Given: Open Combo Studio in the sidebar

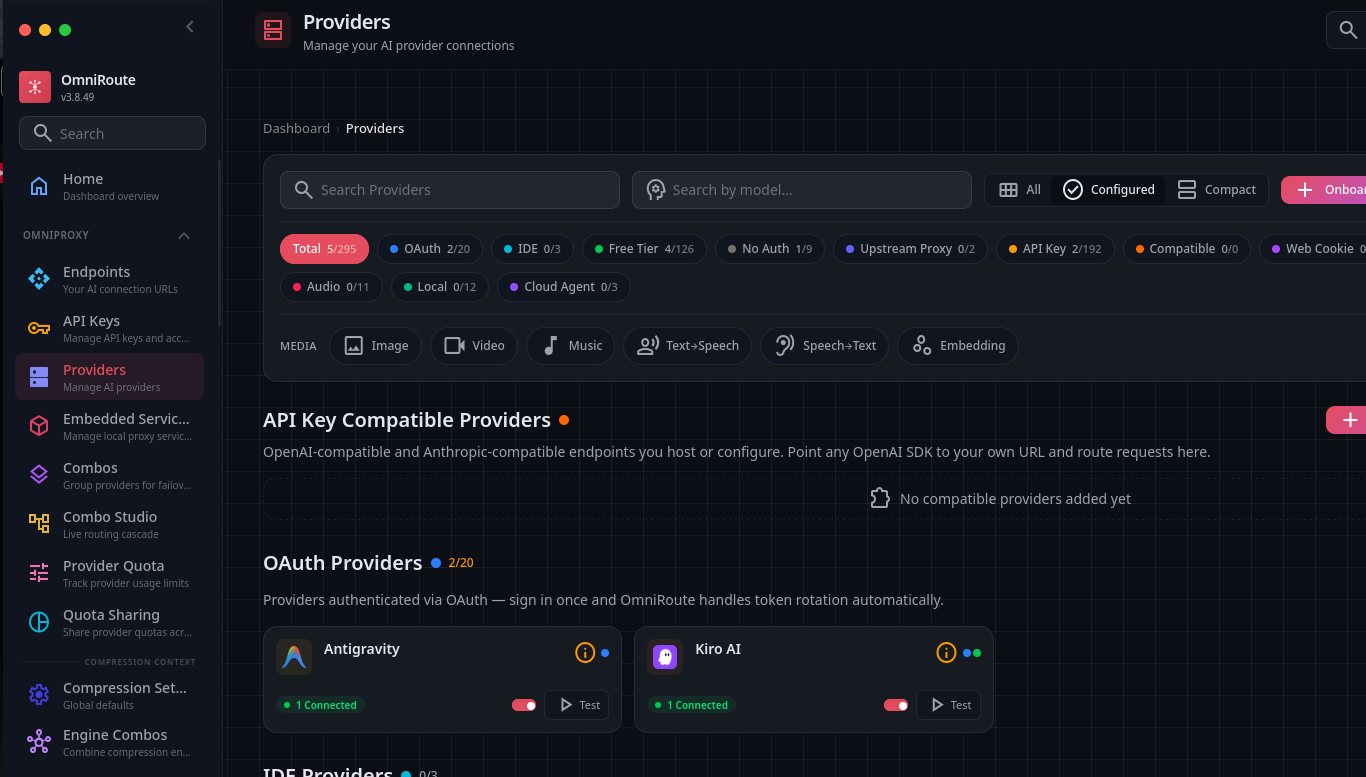Looking at the screenshot, I should [109, 525].
